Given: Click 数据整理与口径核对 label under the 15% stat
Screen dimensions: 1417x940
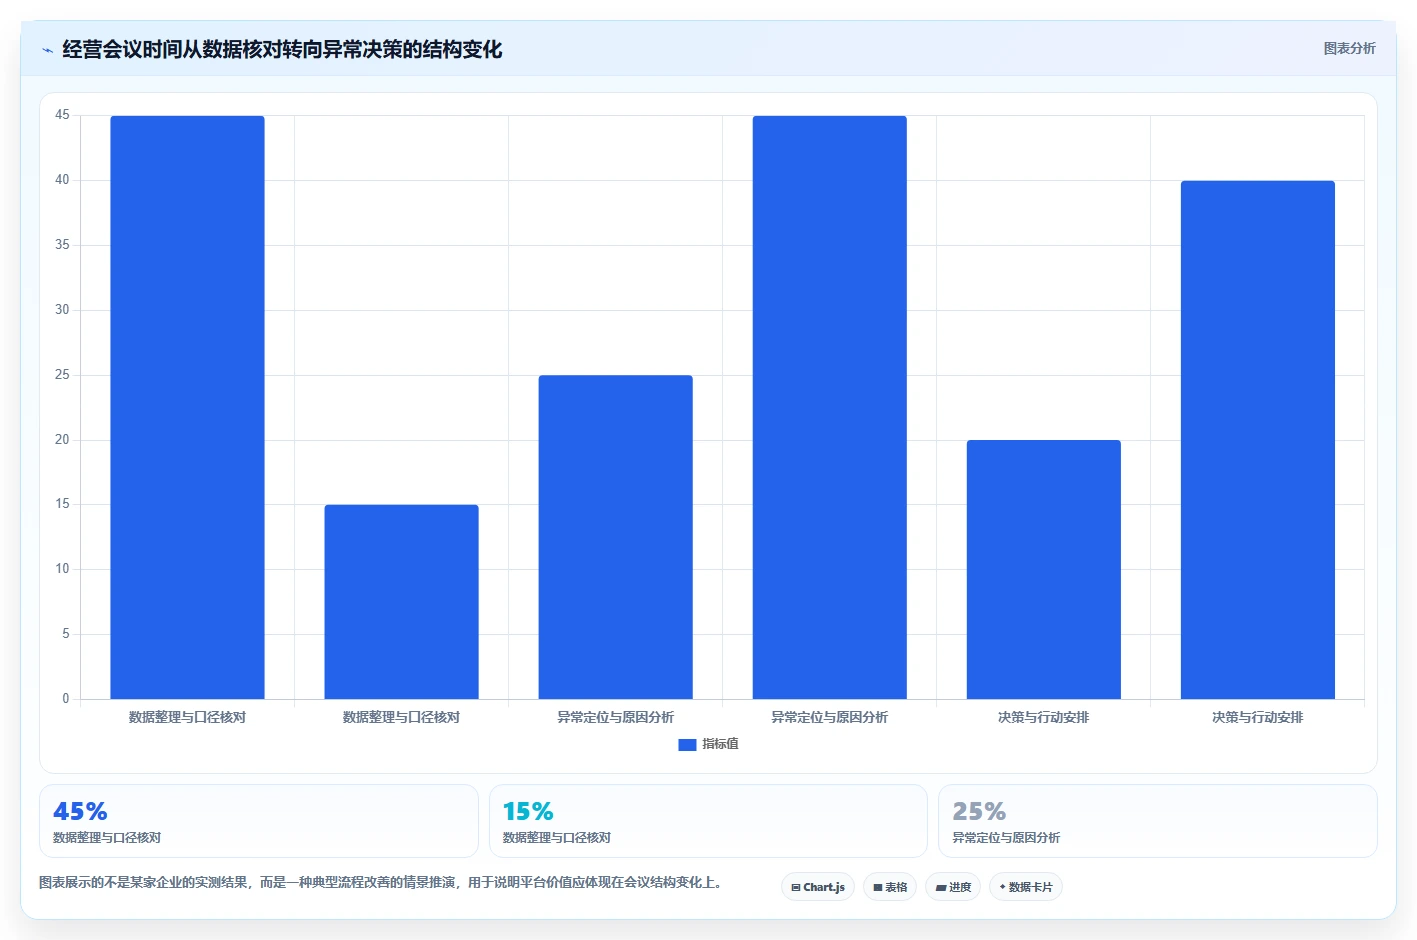Looking at the screenshot, I should click(x=556, y=838).
